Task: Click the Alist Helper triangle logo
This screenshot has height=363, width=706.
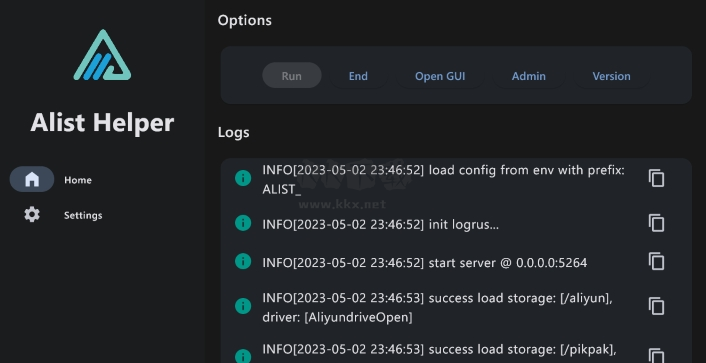Action: (102, 55)
